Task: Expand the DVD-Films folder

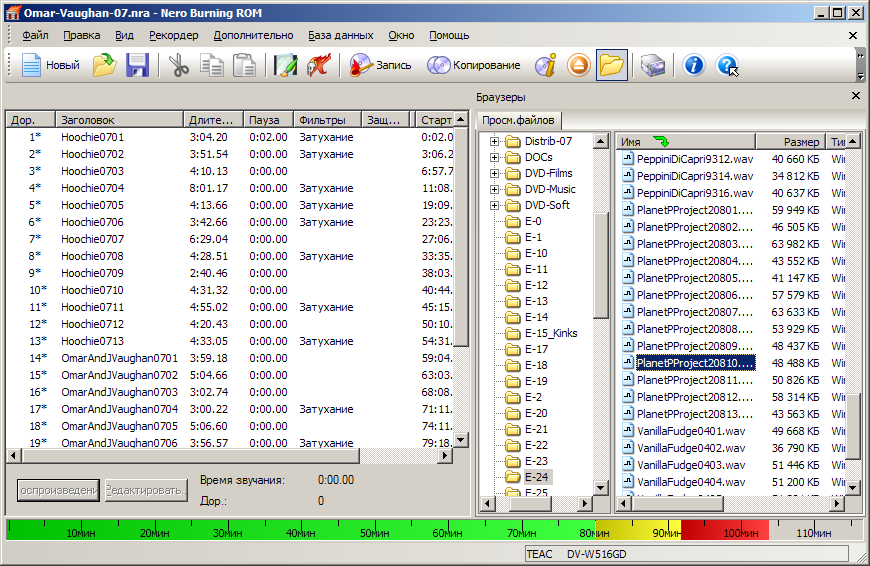Action: (x=494, y=174)
